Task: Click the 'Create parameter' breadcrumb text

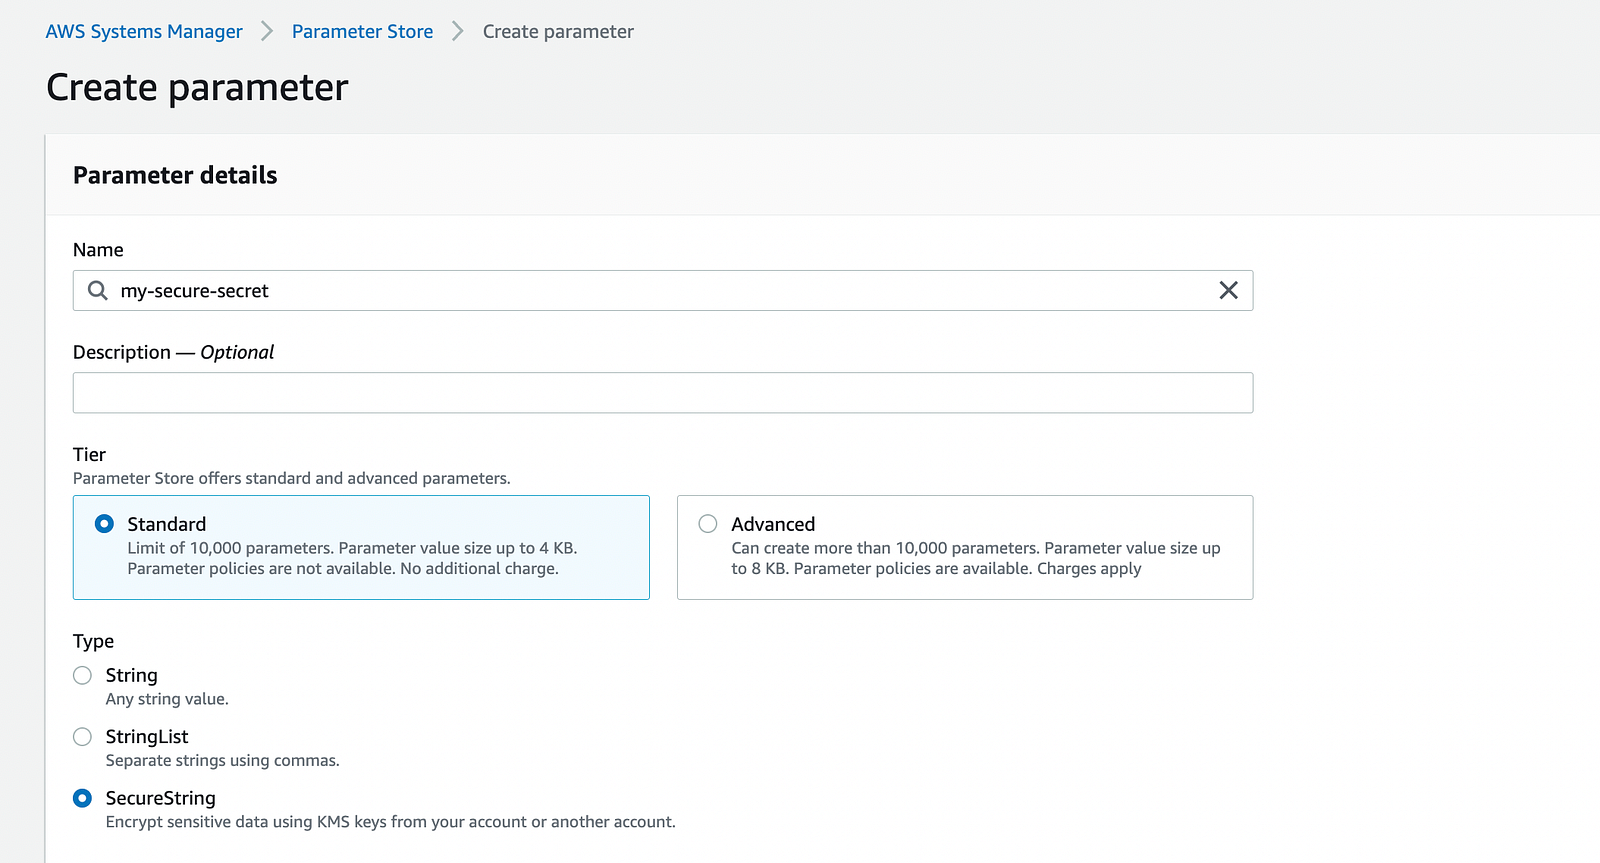Action: tap(558, 31)
